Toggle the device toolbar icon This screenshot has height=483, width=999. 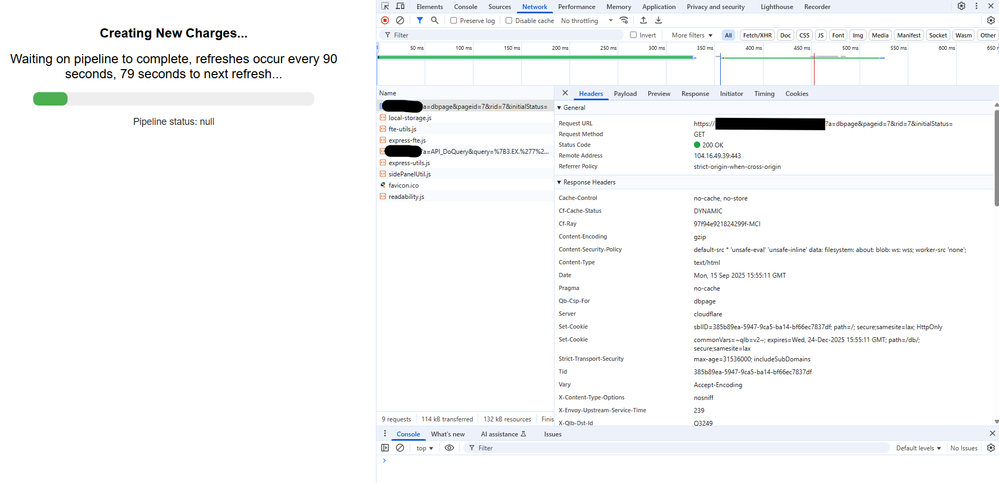pos(400,6)
